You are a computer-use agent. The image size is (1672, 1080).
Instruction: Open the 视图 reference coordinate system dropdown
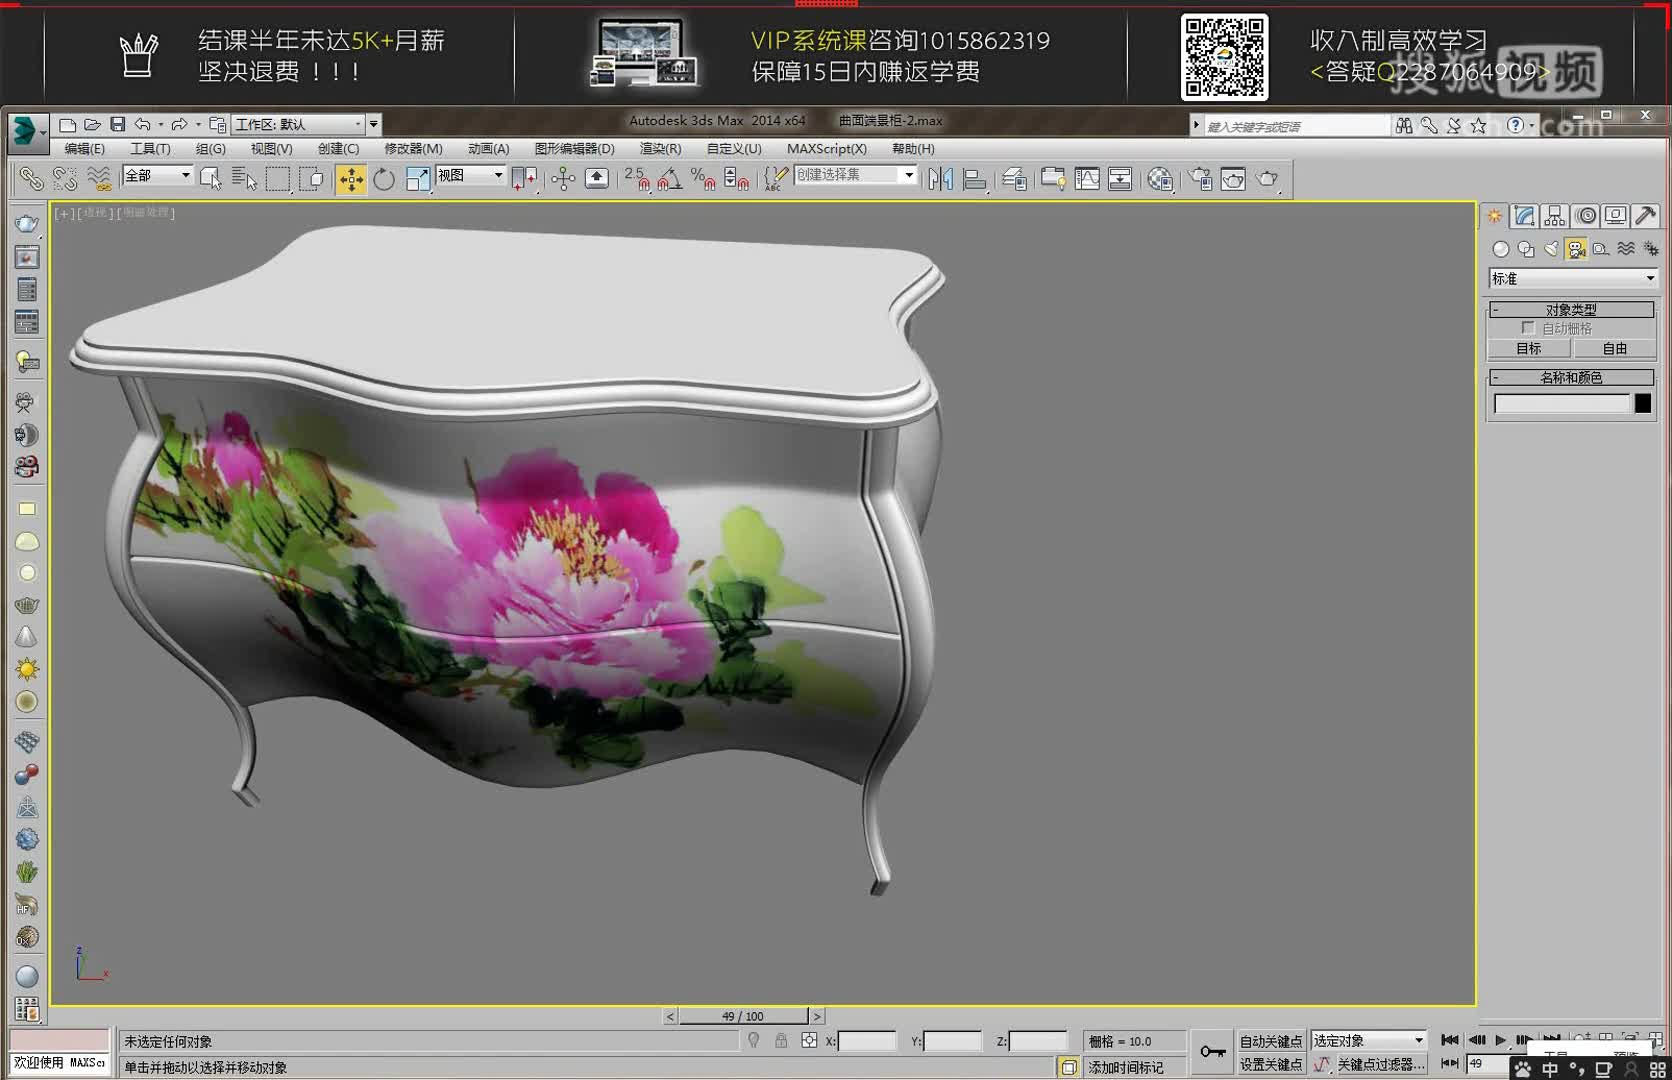coord(470,175)
